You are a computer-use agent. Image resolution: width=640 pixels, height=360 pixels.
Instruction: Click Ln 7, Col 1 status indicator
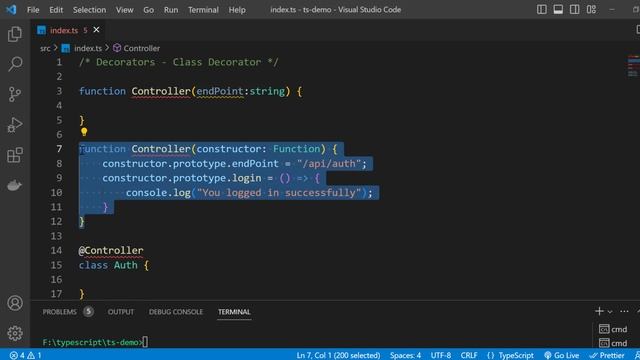tap(338, 355)
